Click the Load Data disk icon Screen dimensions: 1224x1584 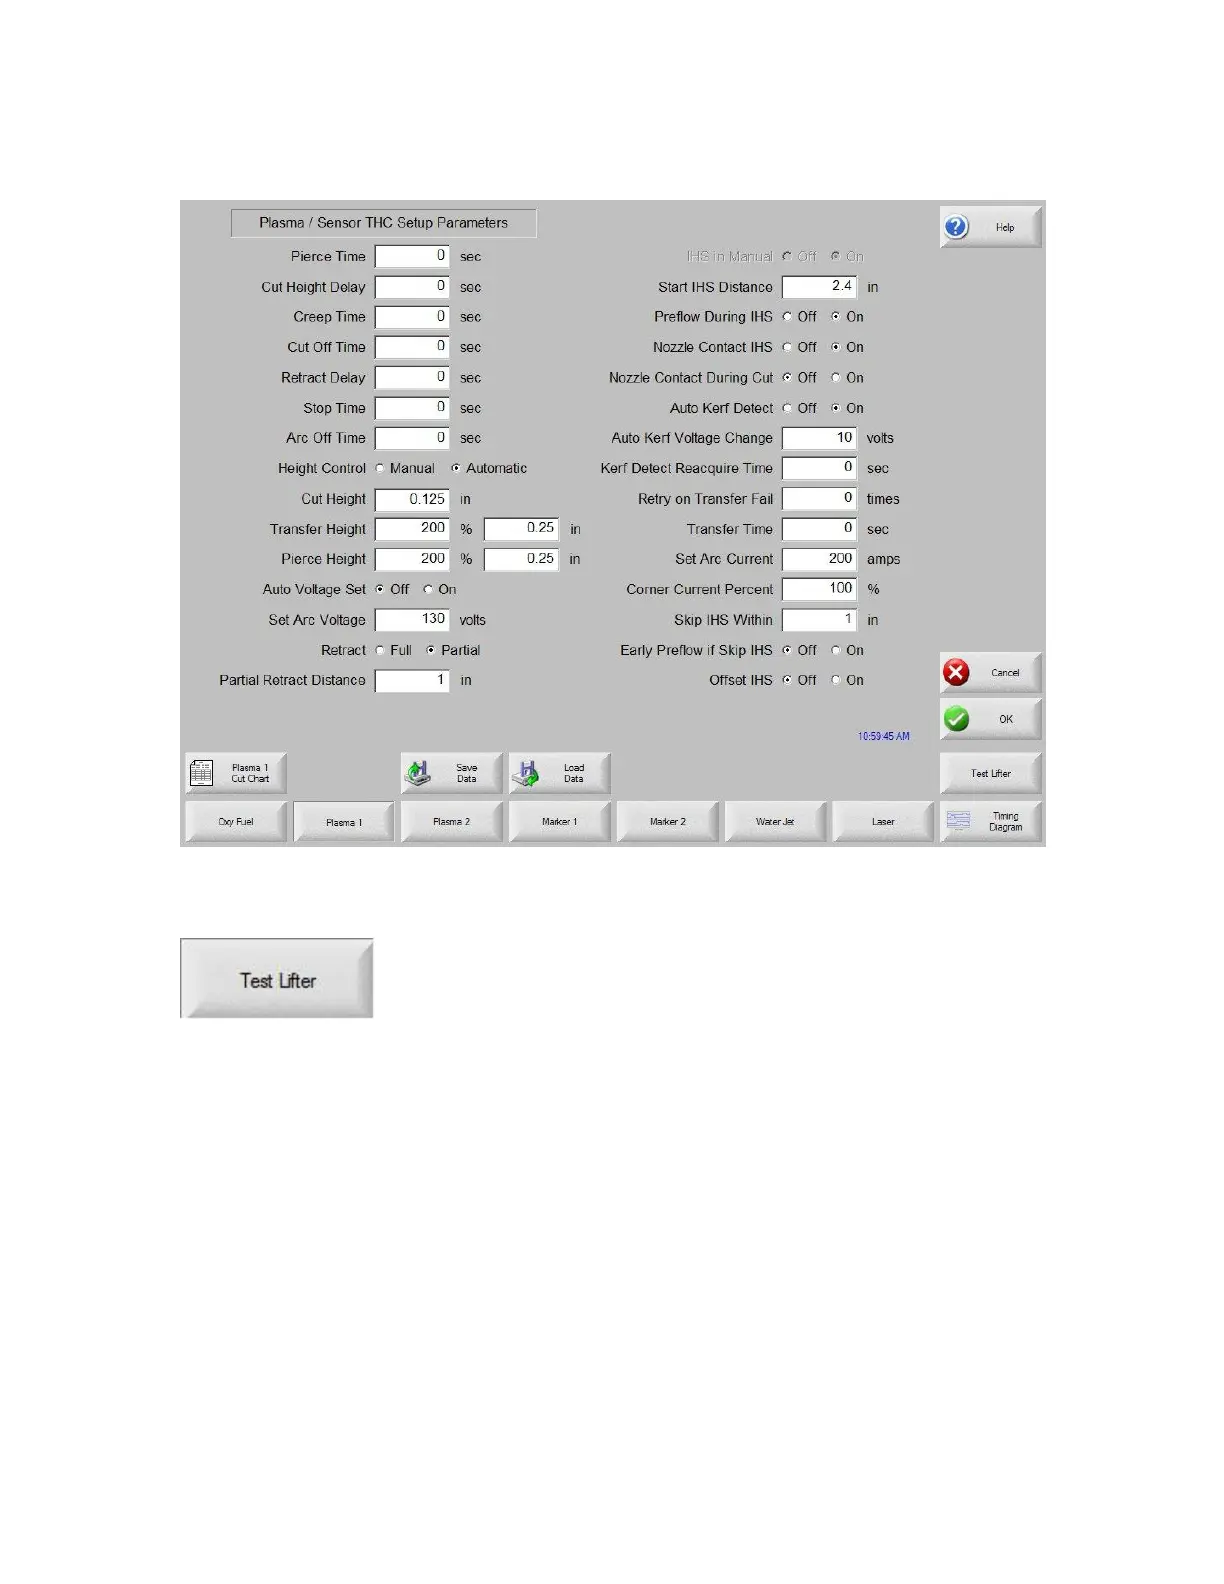(x=525, y=773)
